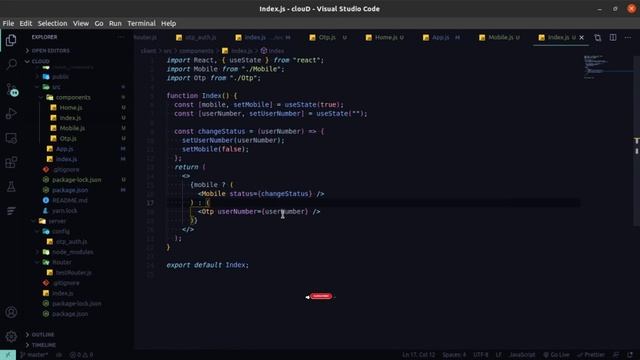Collapse the server folder
The height and width of the screenshot is (360, 640).
tap(57, 221)
